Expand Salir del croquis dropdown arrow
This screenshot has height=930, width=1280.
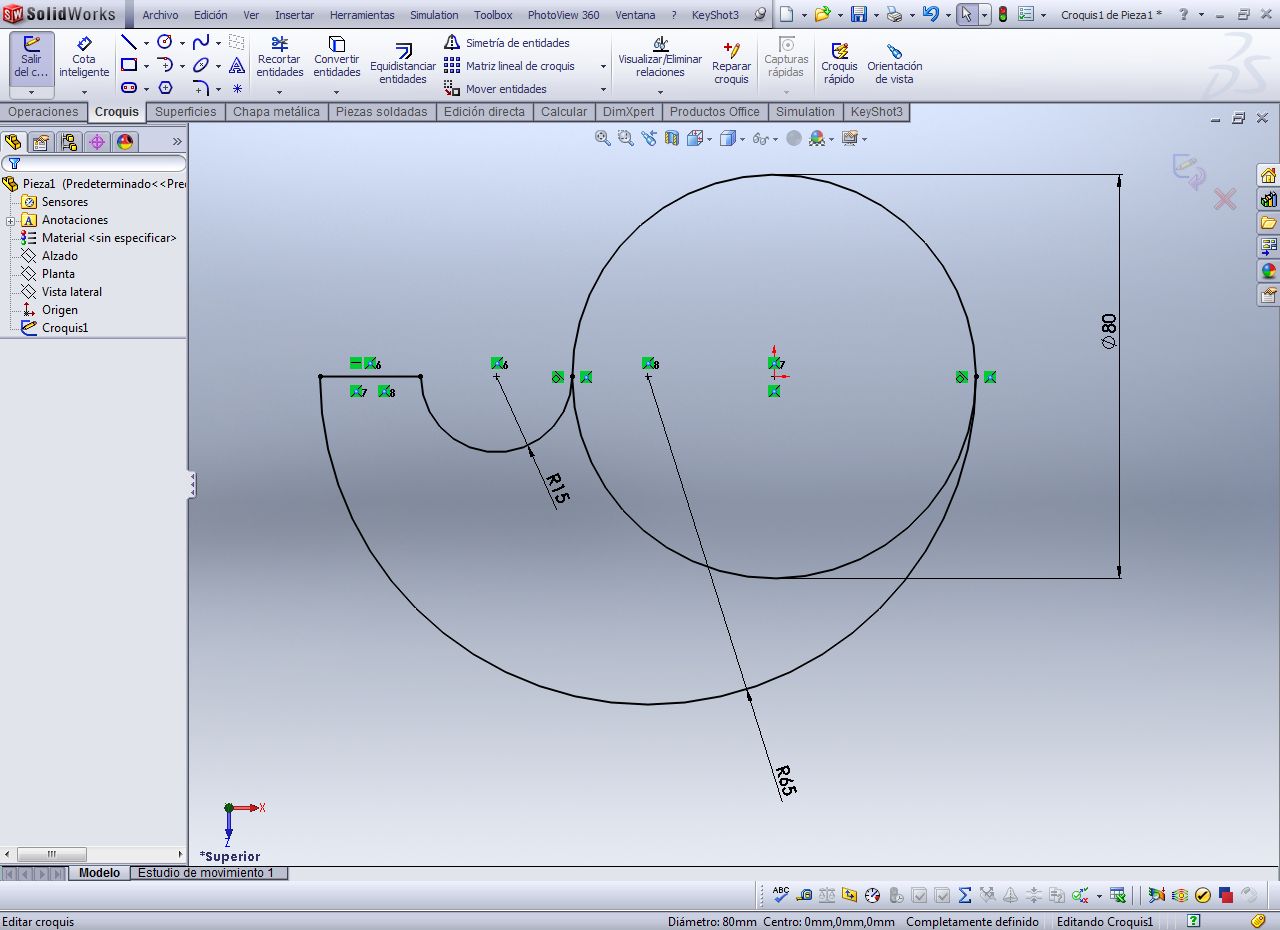coord(31,92)
